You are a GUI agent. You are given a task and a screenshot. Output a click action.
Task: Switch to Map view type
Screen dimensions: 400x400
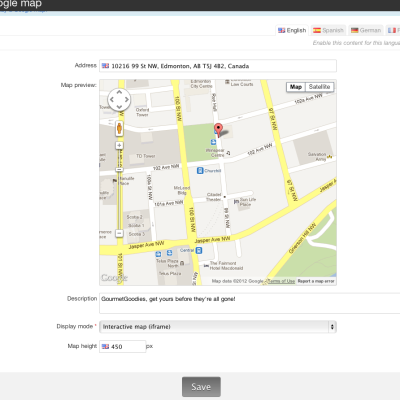pos(296,87)
